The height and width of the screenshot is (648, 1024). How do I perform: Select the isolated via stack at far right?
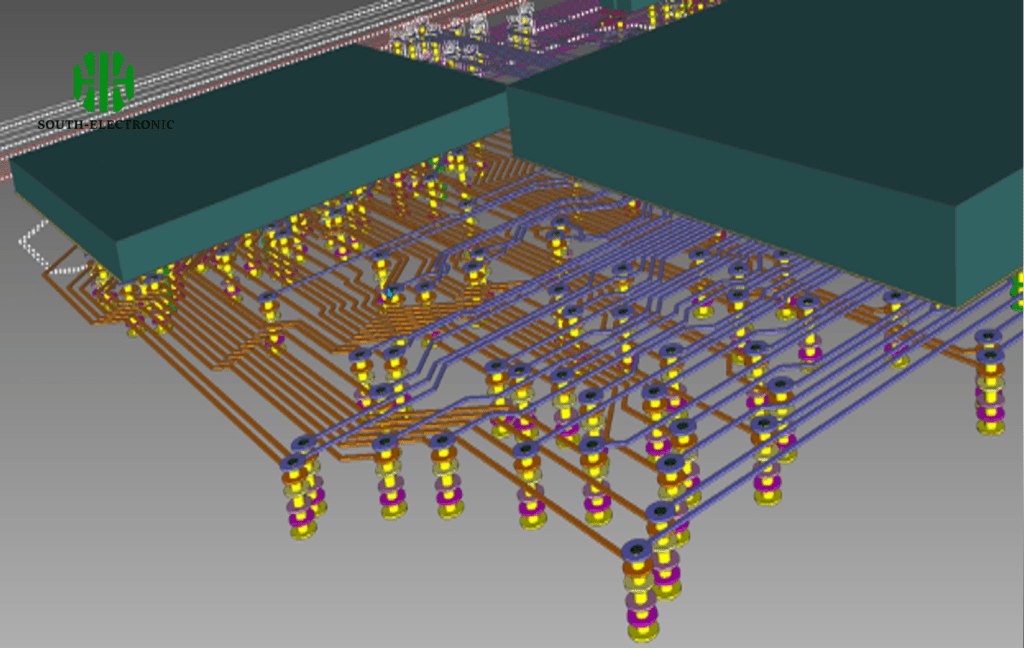(x=990, y=385)
